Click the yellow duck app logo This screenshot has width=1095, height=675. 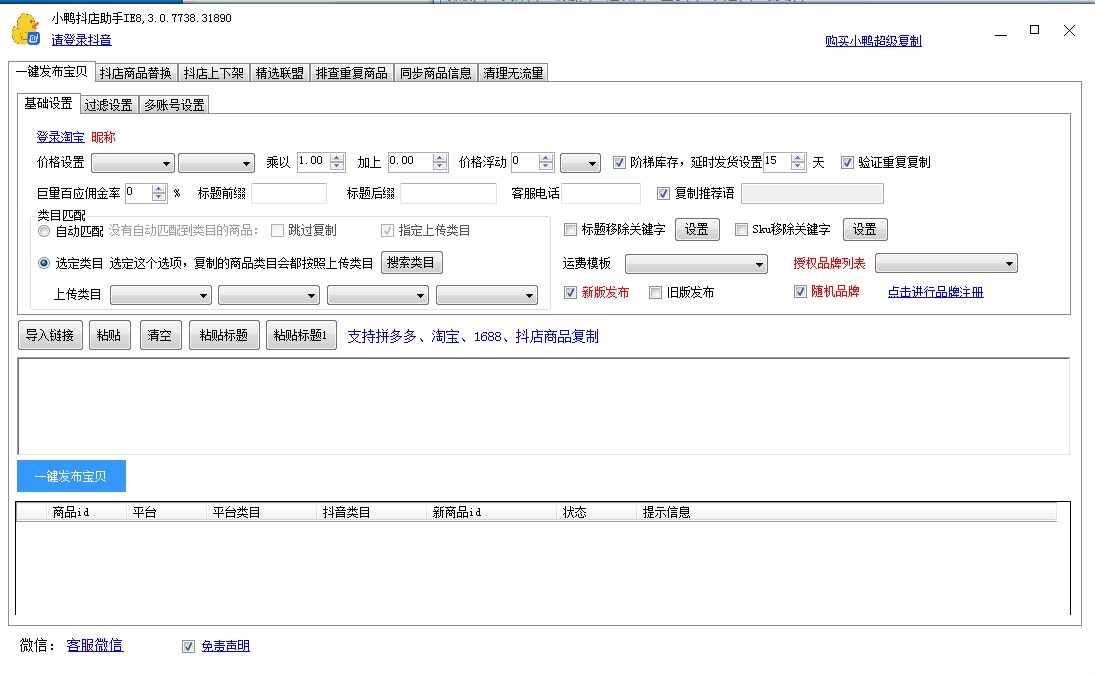(25, 30)
